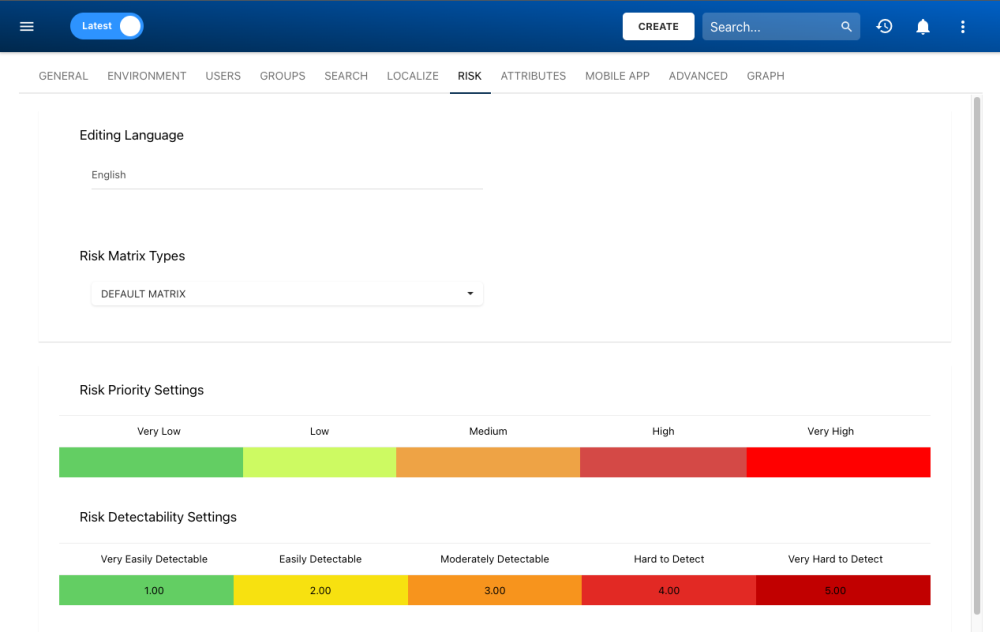
Task: Click the 'Hard to Detect' column label
Action: point(669,559)
